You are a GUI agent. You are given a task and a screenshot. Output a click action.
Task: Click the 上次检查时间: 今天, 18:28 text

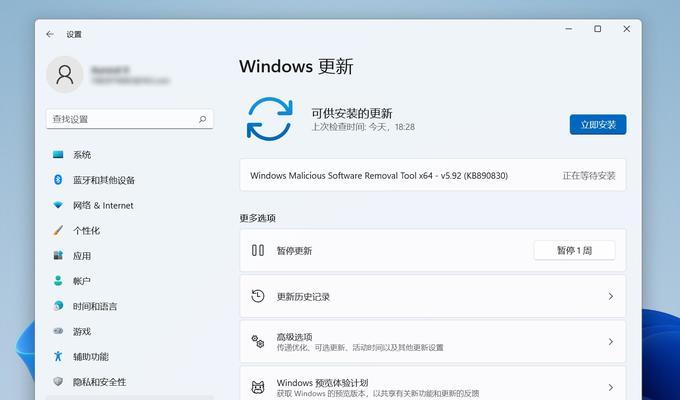click(x=363, y=127)
